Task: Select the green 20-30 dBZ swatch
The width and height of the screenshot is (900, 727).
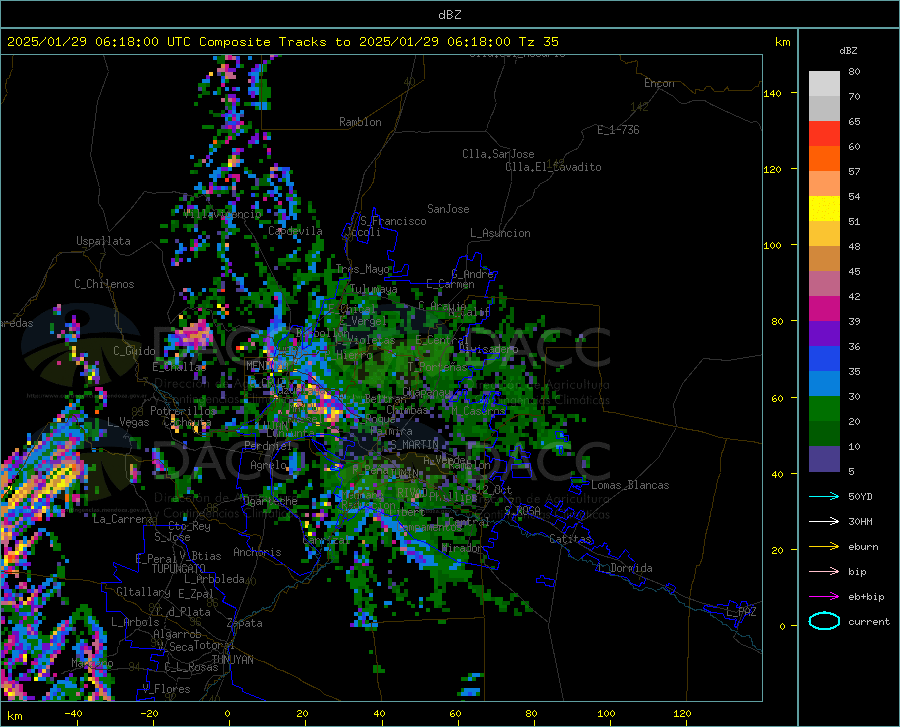Action: click(x=824, y=409)
